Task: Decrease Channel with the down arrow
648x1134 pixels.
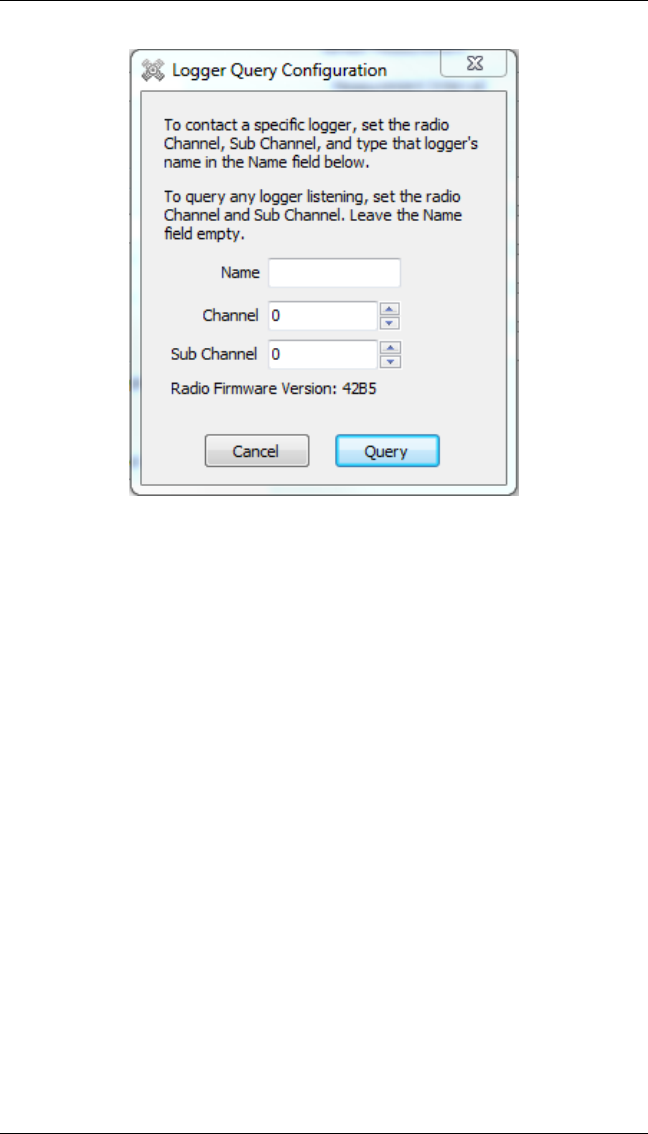Action: point(391,323)
